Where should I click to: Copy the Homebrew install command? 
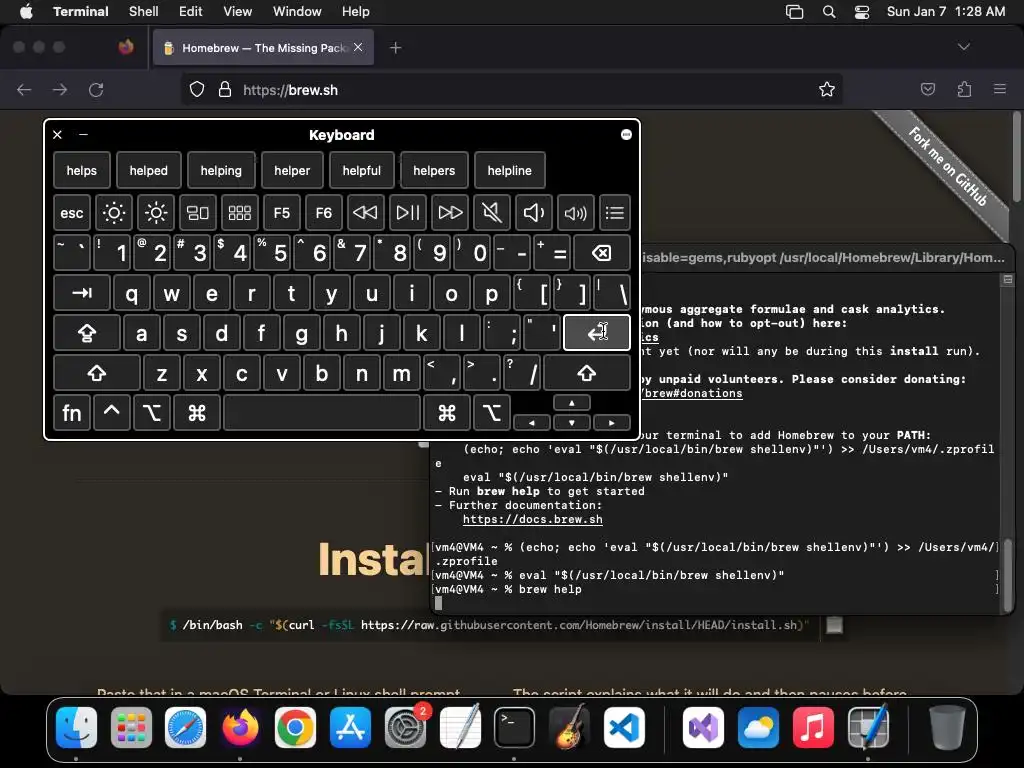[834, 625]
